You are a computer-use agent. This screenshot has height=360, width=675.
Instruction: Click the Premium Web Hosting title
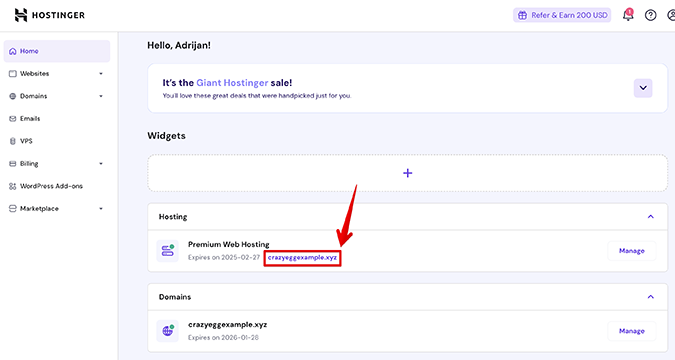[x=229, y=244]
